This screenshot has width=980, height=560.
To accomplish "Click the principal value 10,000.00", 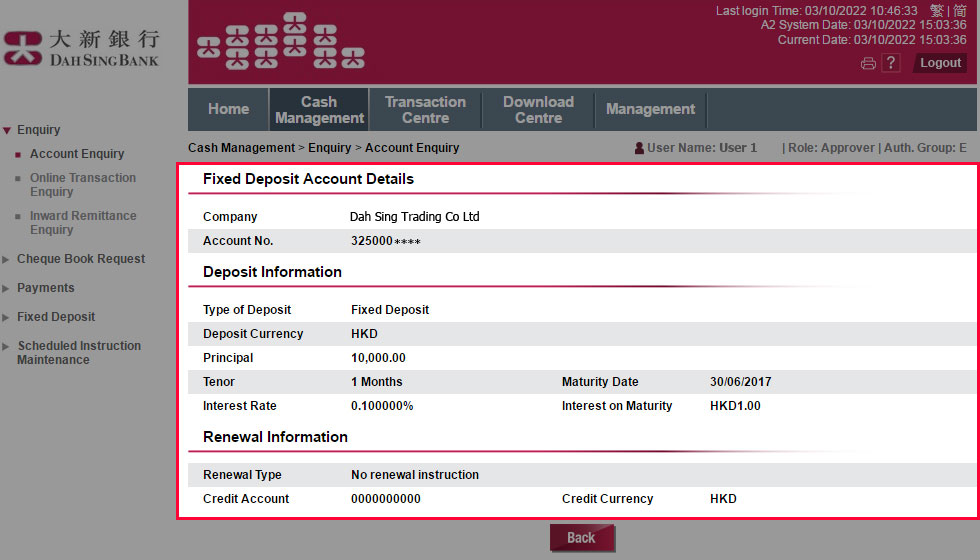I will point(378,358).
